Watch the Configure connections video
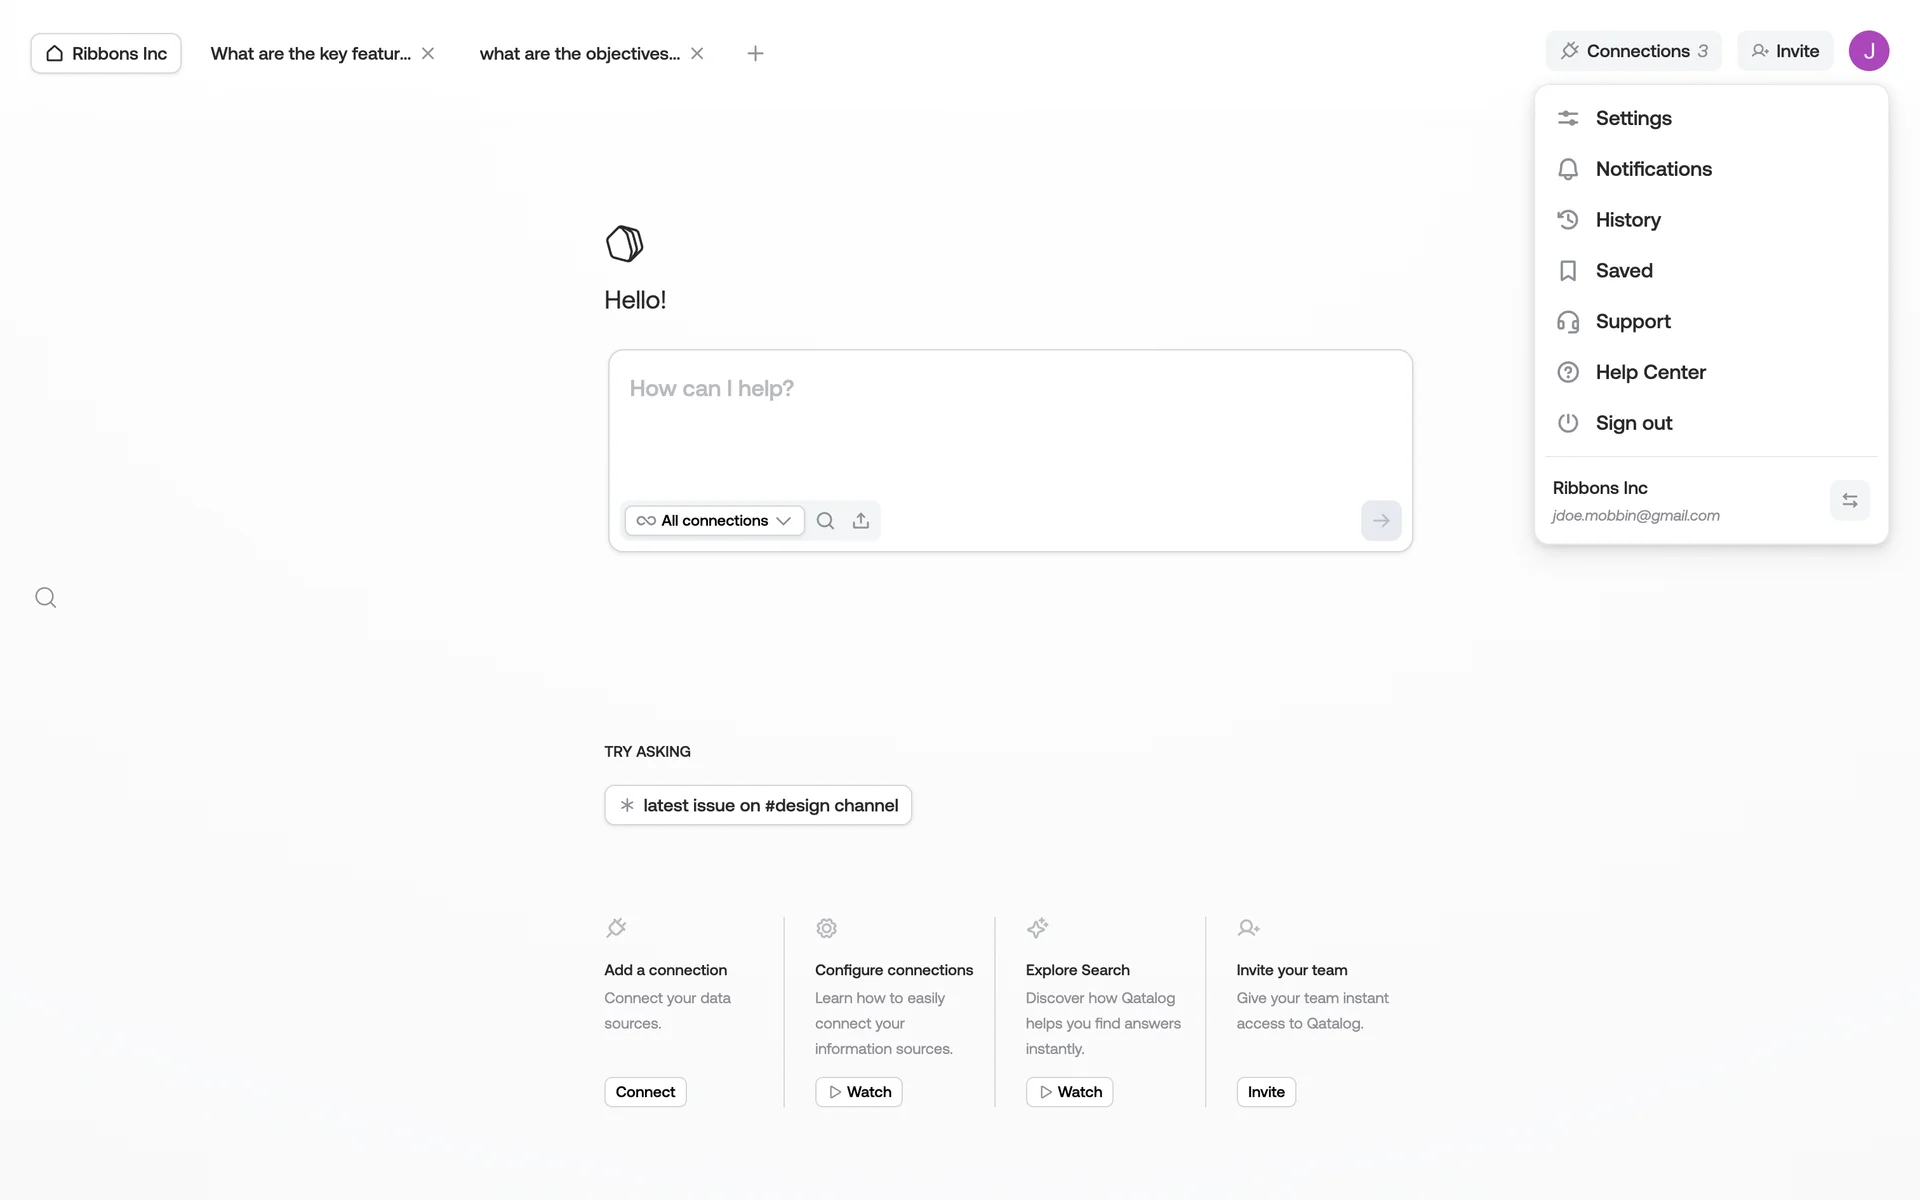The height and width of the screenshot is (1200, 1920). tap(859, 1092)
